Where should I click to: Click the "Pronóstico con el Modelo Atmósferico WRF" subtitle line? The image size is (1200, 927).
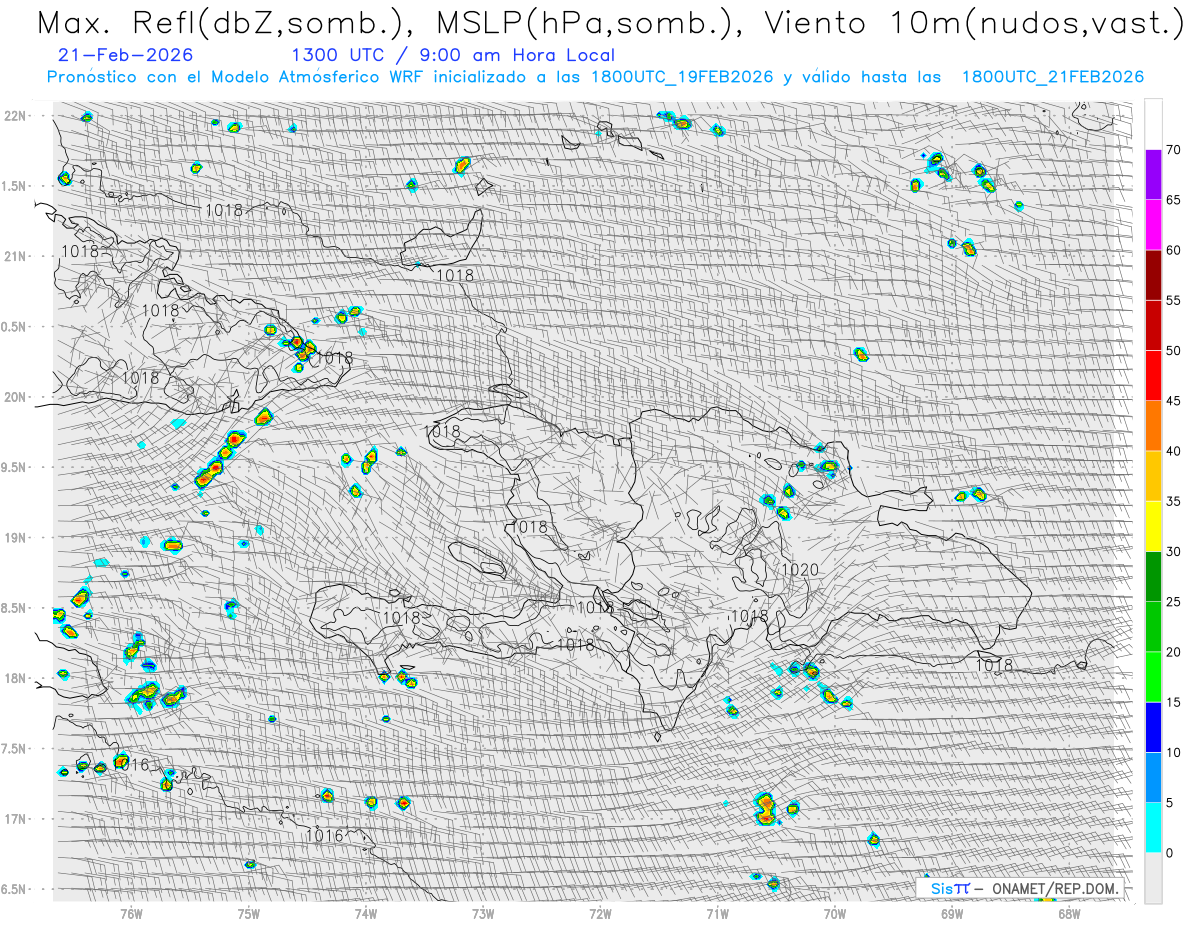595,77
